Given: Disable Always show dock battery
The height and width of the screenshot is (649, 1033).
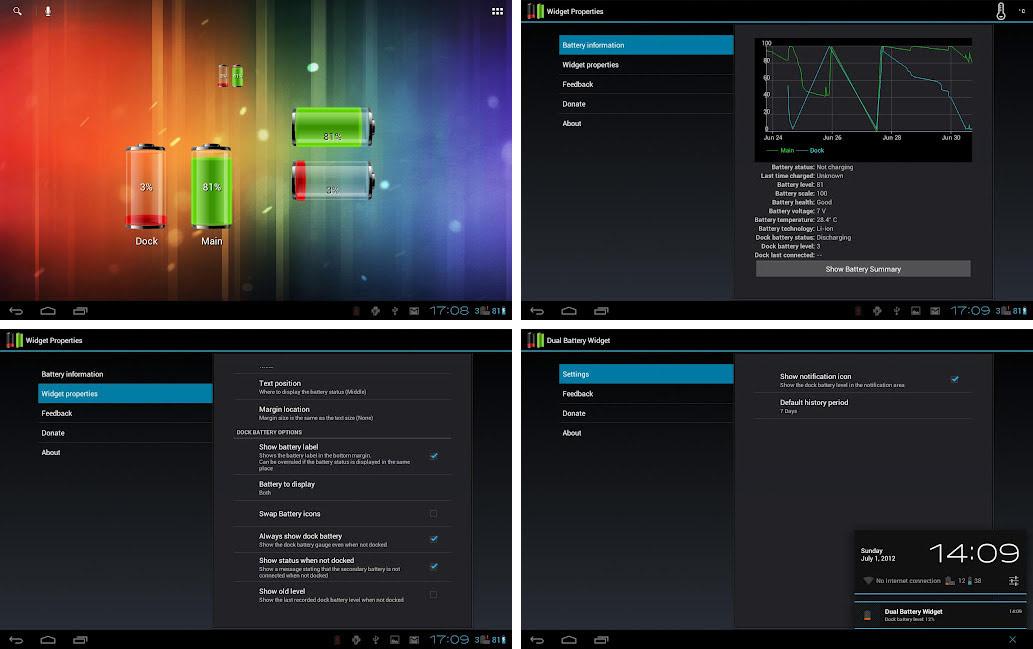Looking at the screenshot, I should (x=433, y=539).
